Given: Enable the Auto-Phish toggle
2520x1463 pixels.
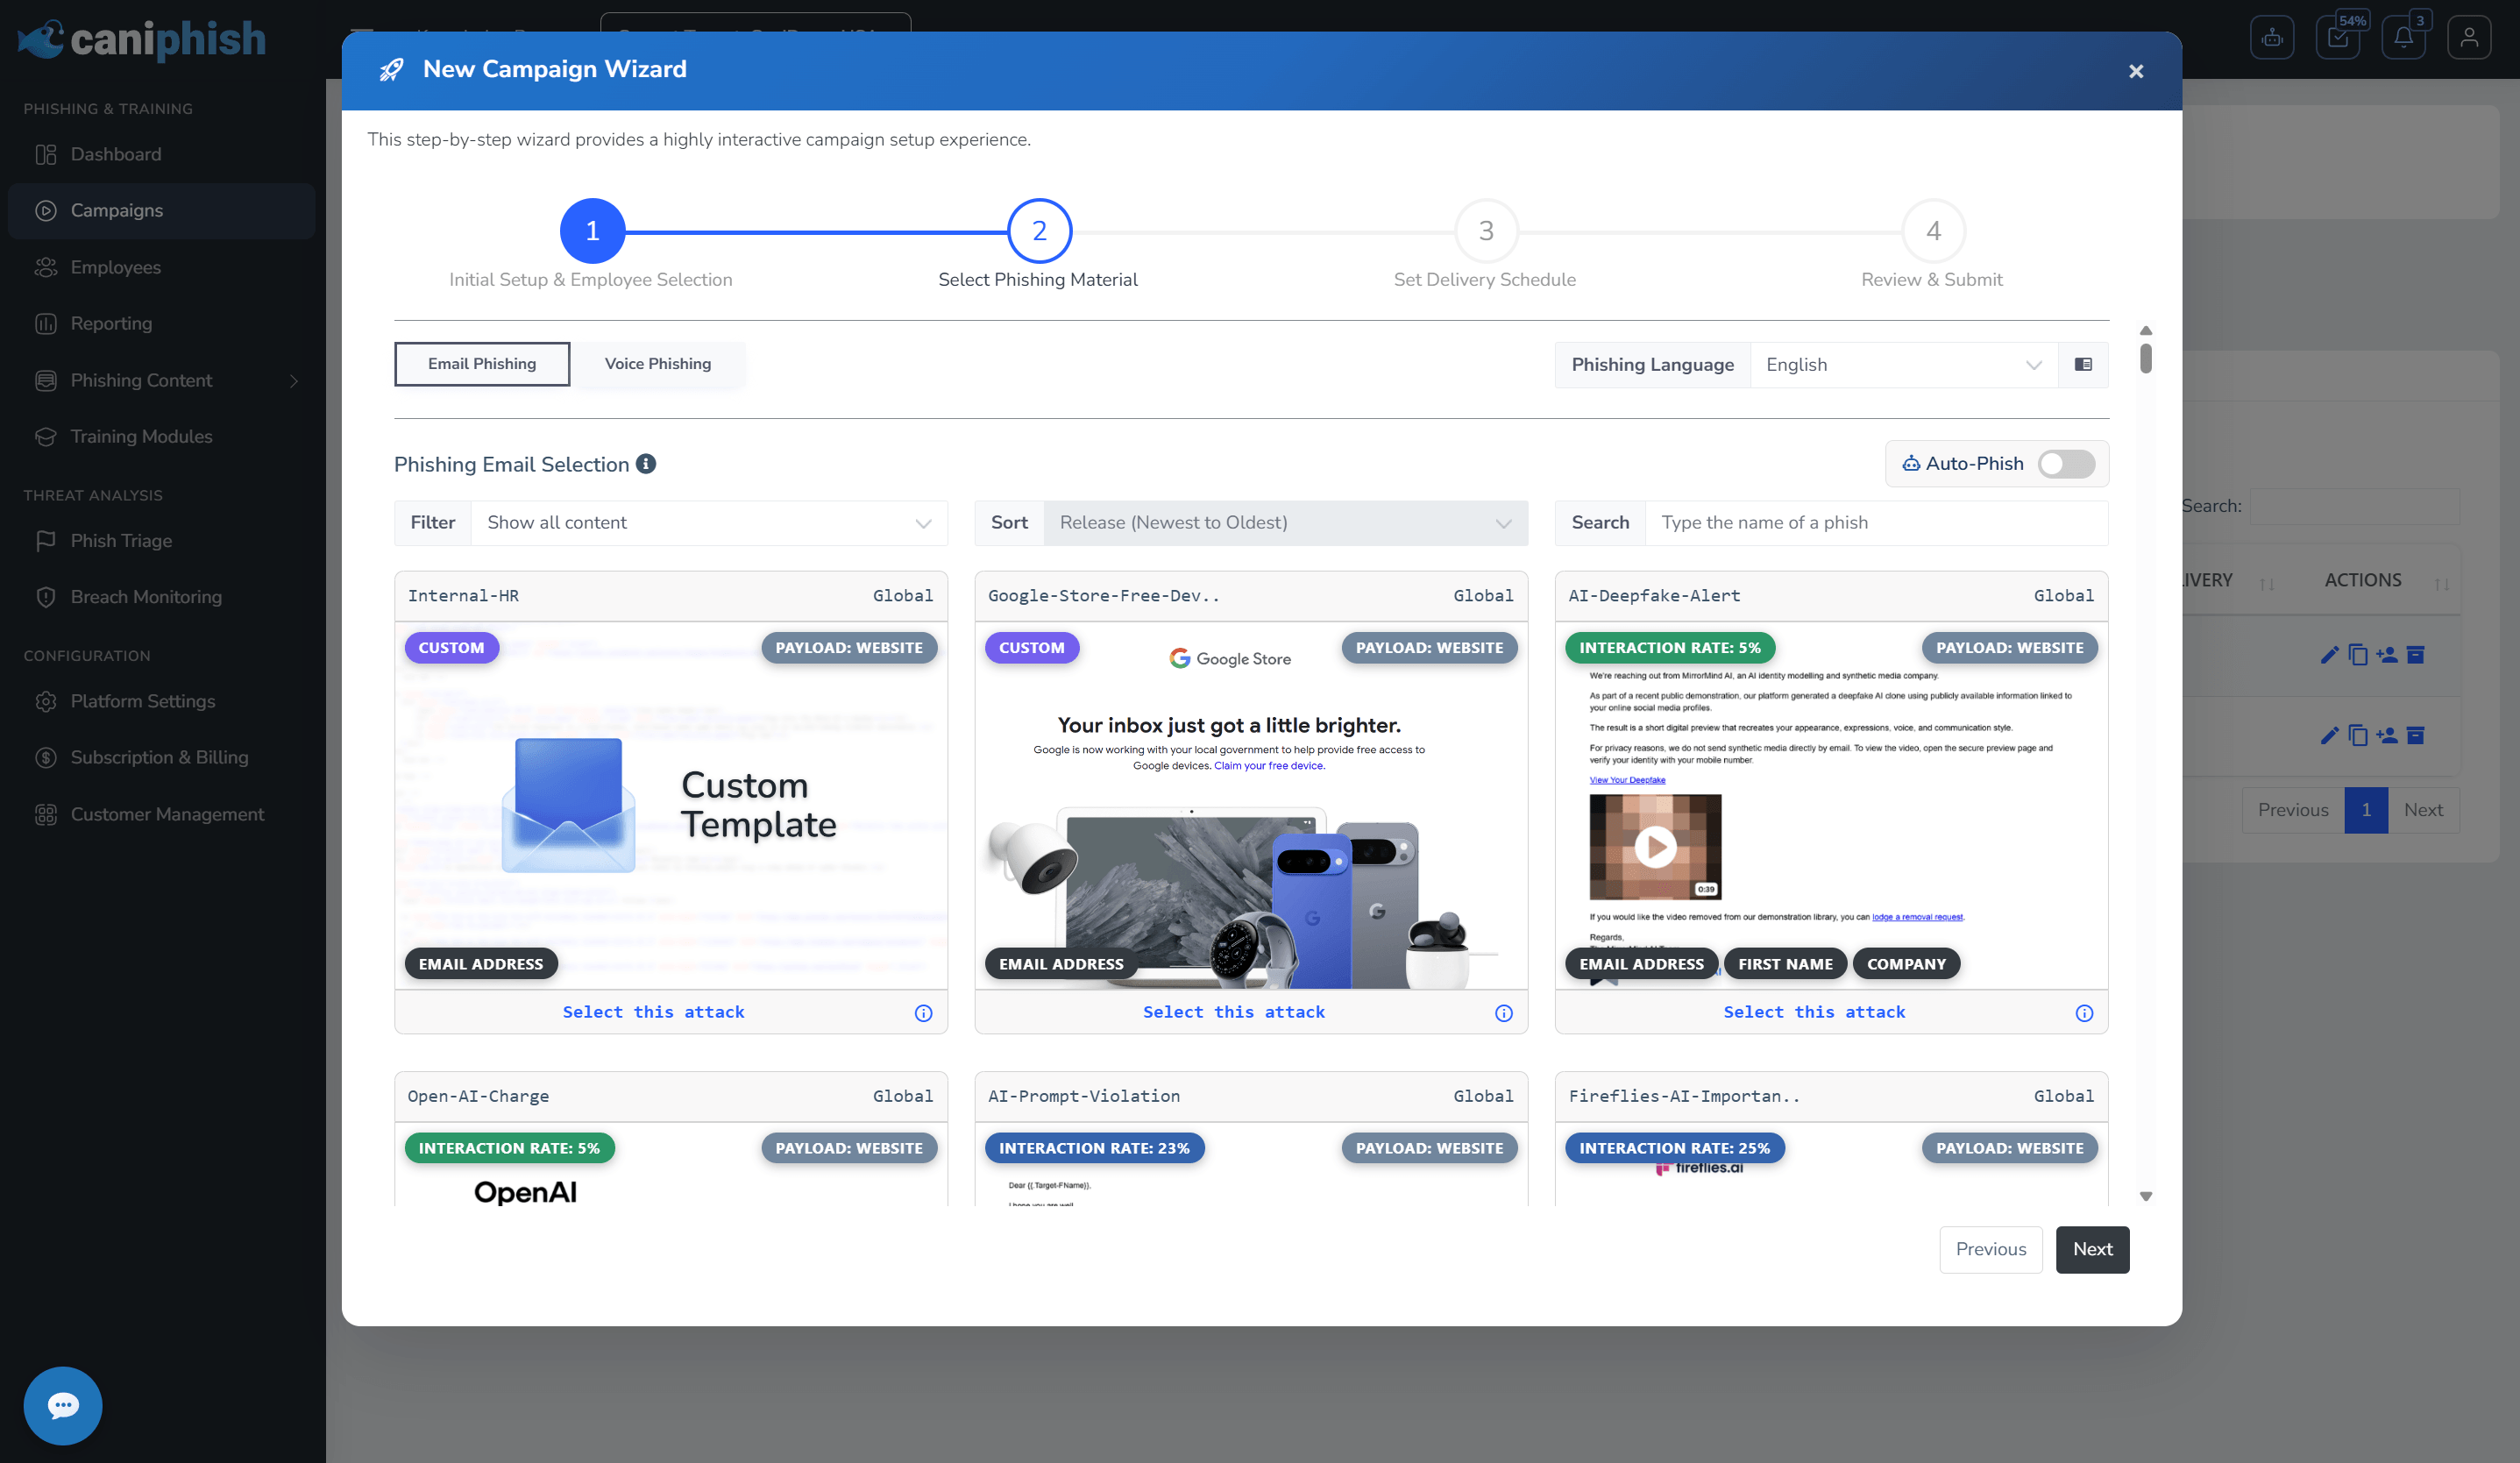Looking at the screenshot, I should tap(2066, 464).
